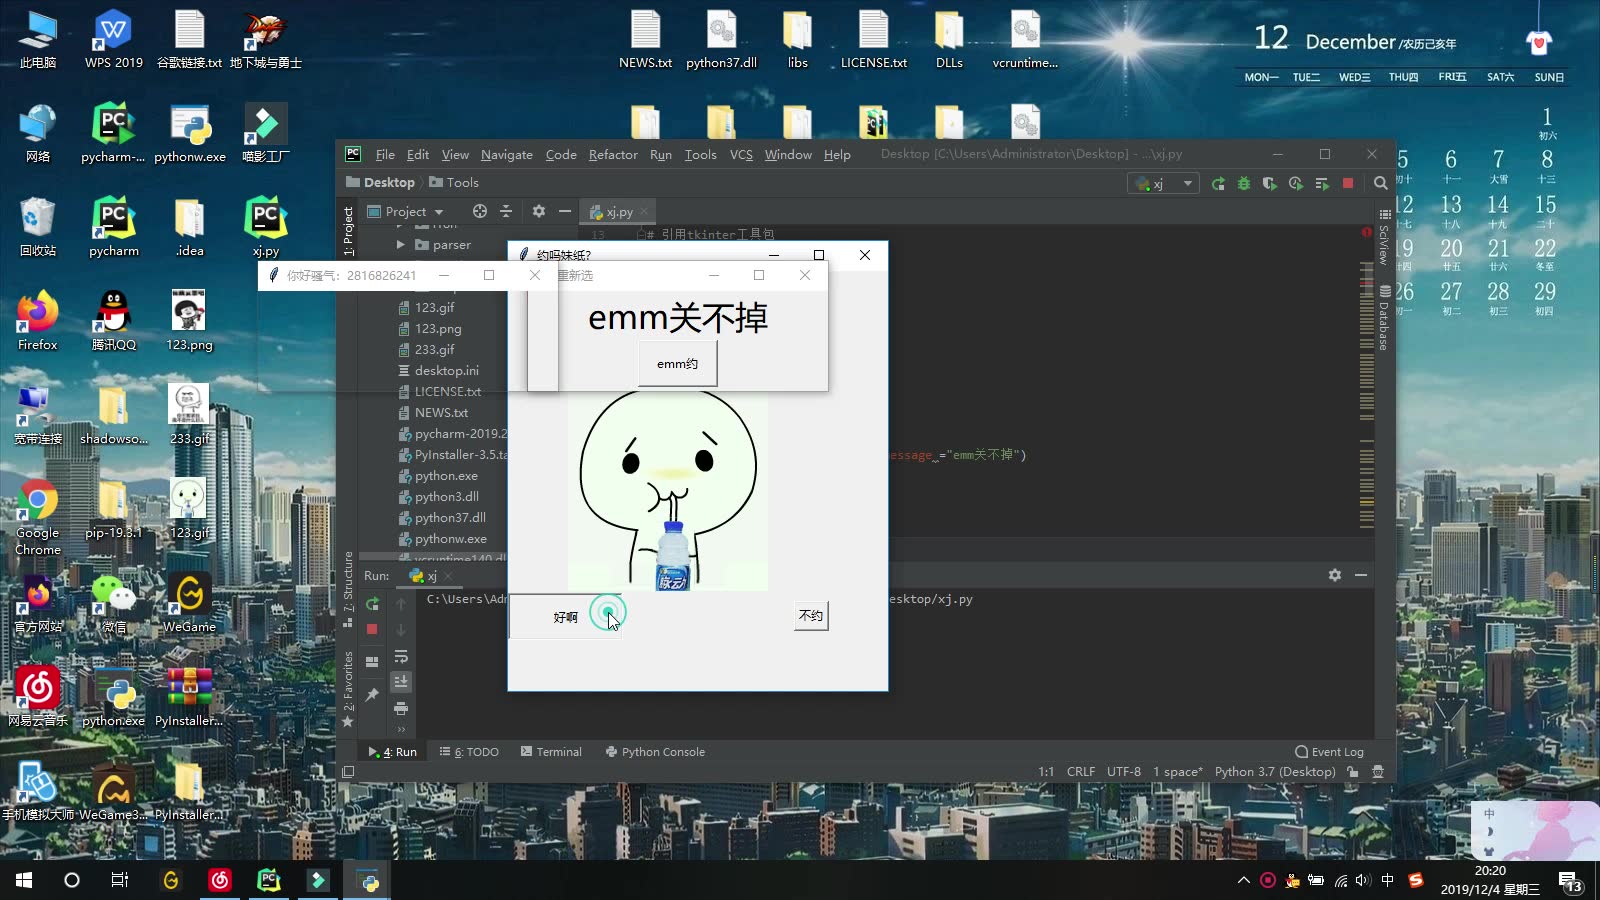Click the 好啊 button
The width and height of the screenshot is (1600, 900).
tap(566, 617)
